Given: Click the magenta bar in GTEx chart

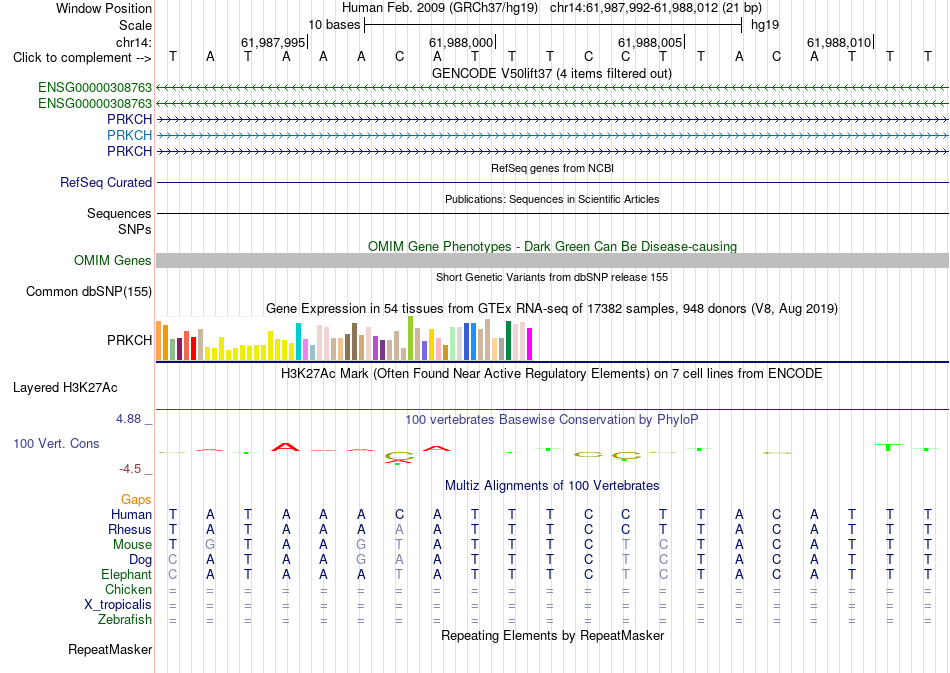Looking at the screenshot, I should 530,344.
